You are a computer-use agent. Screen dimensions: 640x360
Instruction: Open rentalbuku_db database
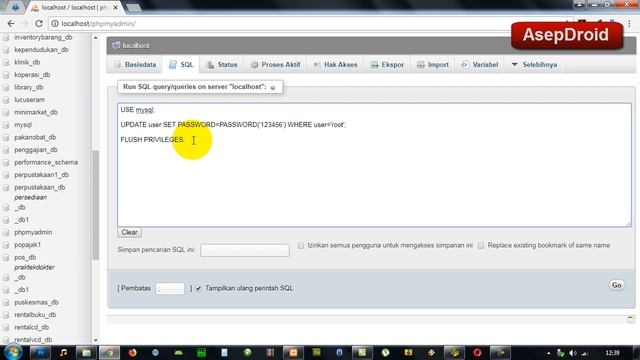pos(35,315)
